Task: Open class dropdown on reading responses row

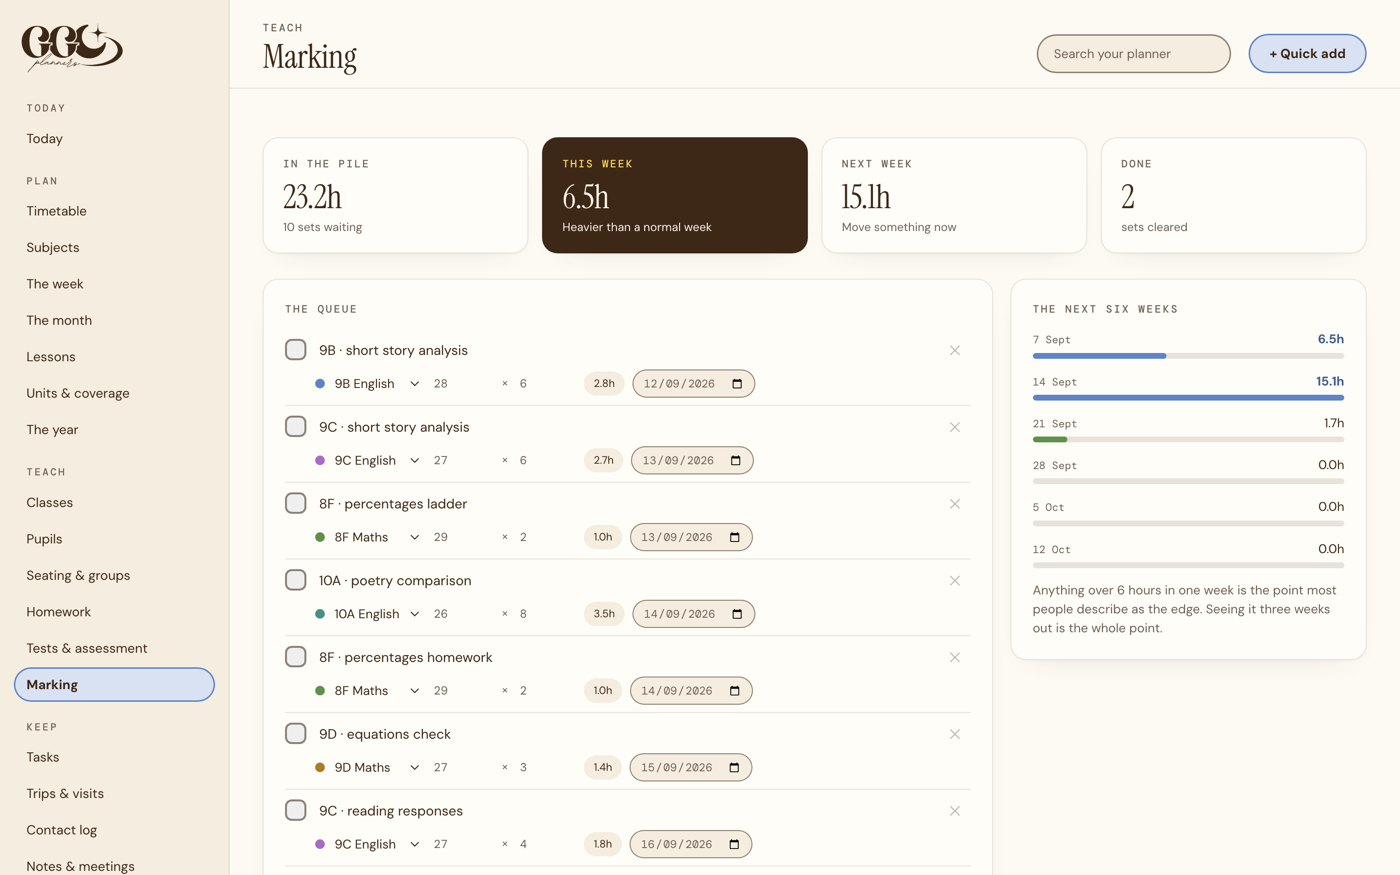Action: point(377,844)
